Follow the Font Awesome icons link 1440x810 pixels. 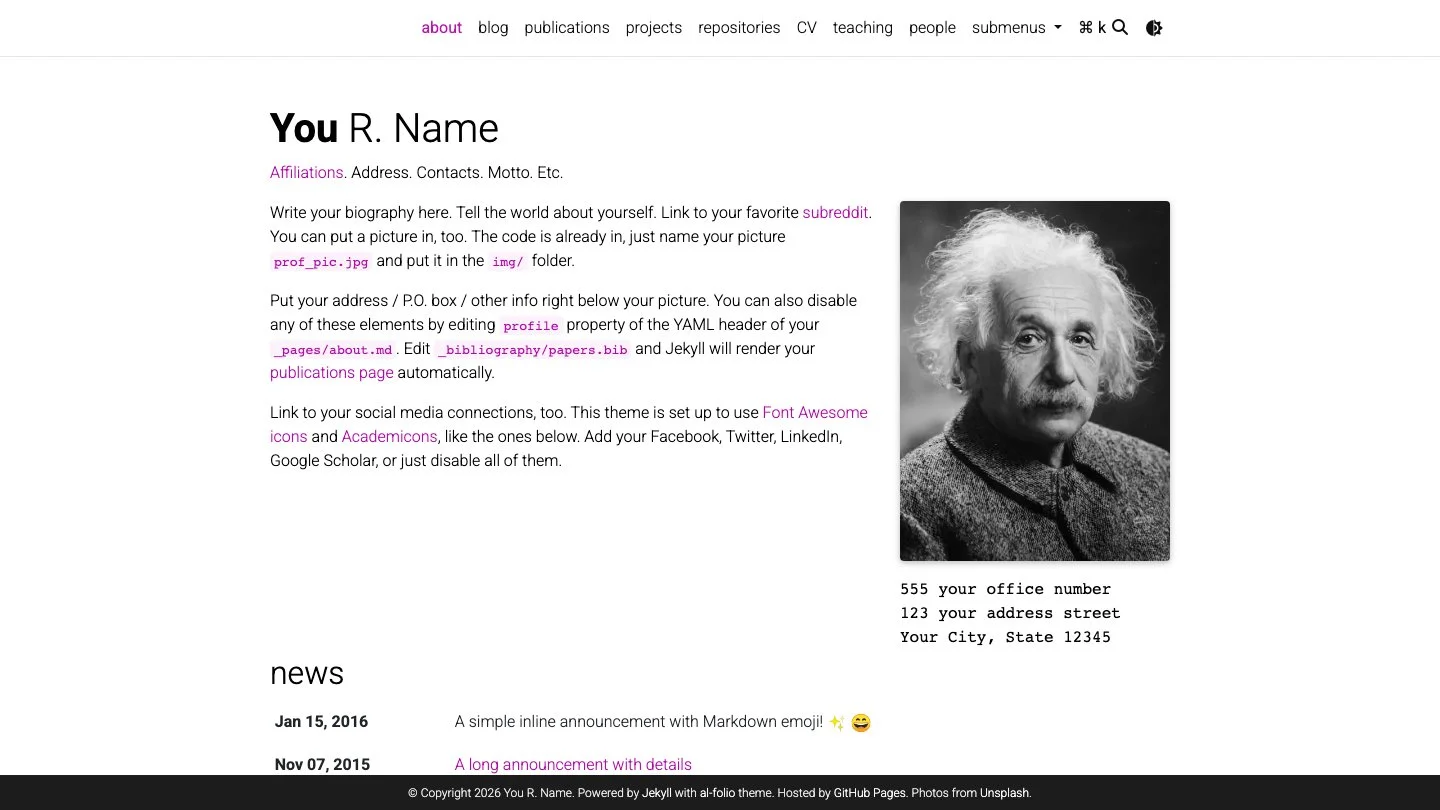[815, 412]
